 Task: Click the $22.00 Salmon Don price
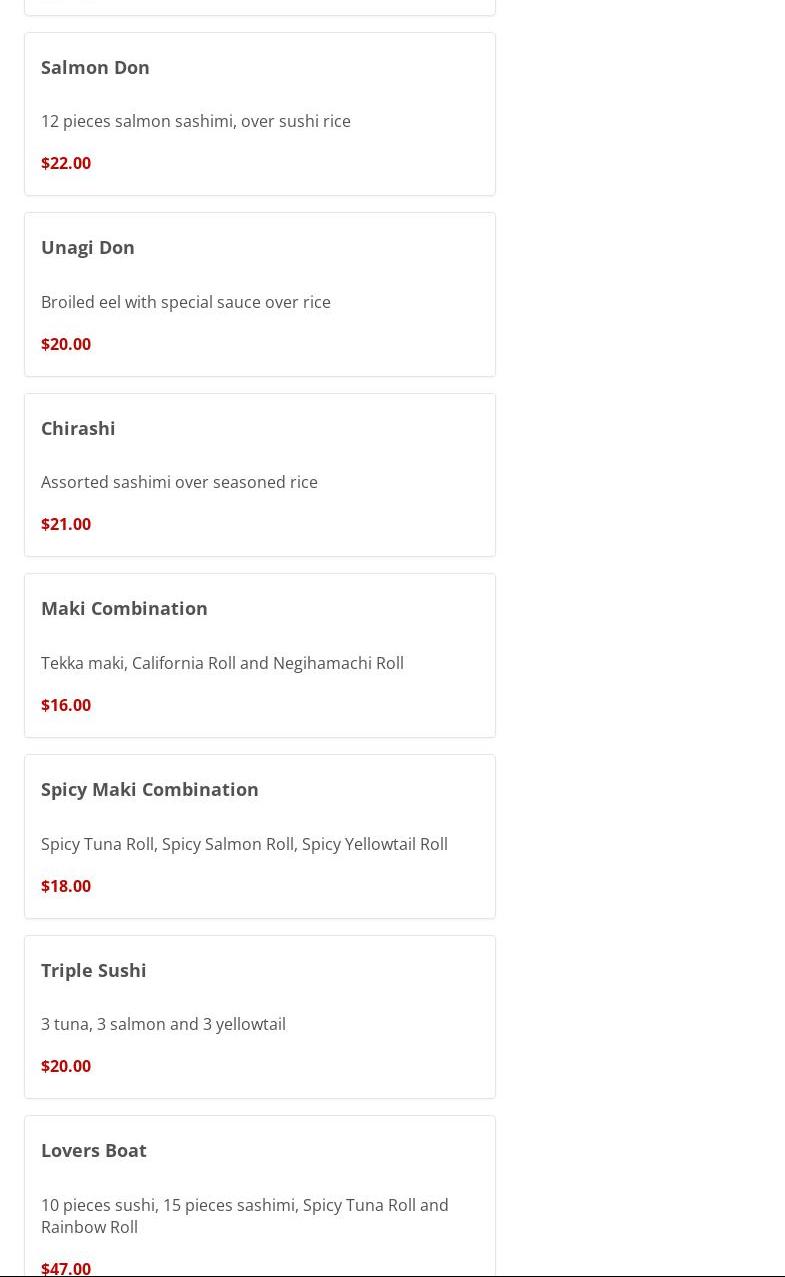(66, 163)
